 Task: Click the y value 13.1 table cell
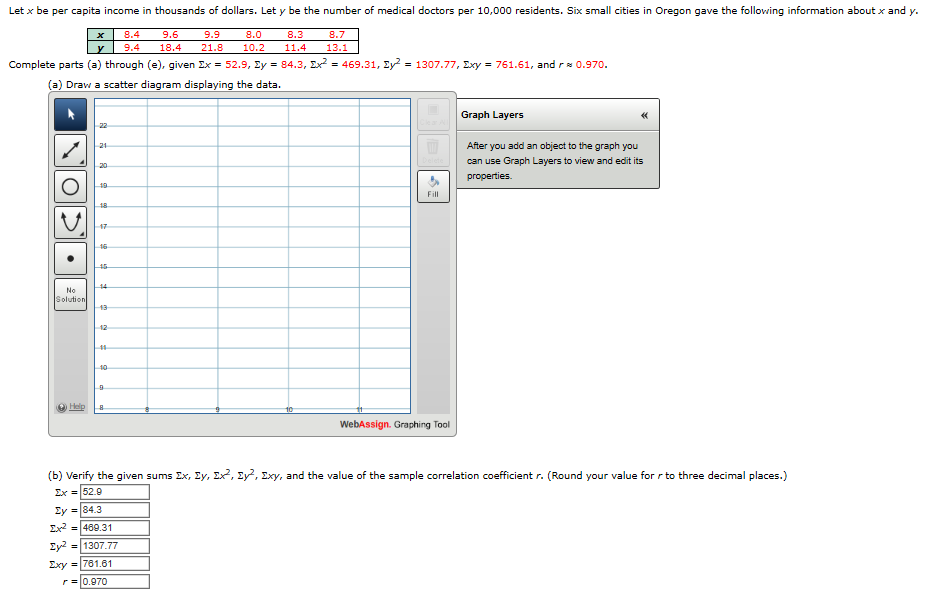pos(337,47)
